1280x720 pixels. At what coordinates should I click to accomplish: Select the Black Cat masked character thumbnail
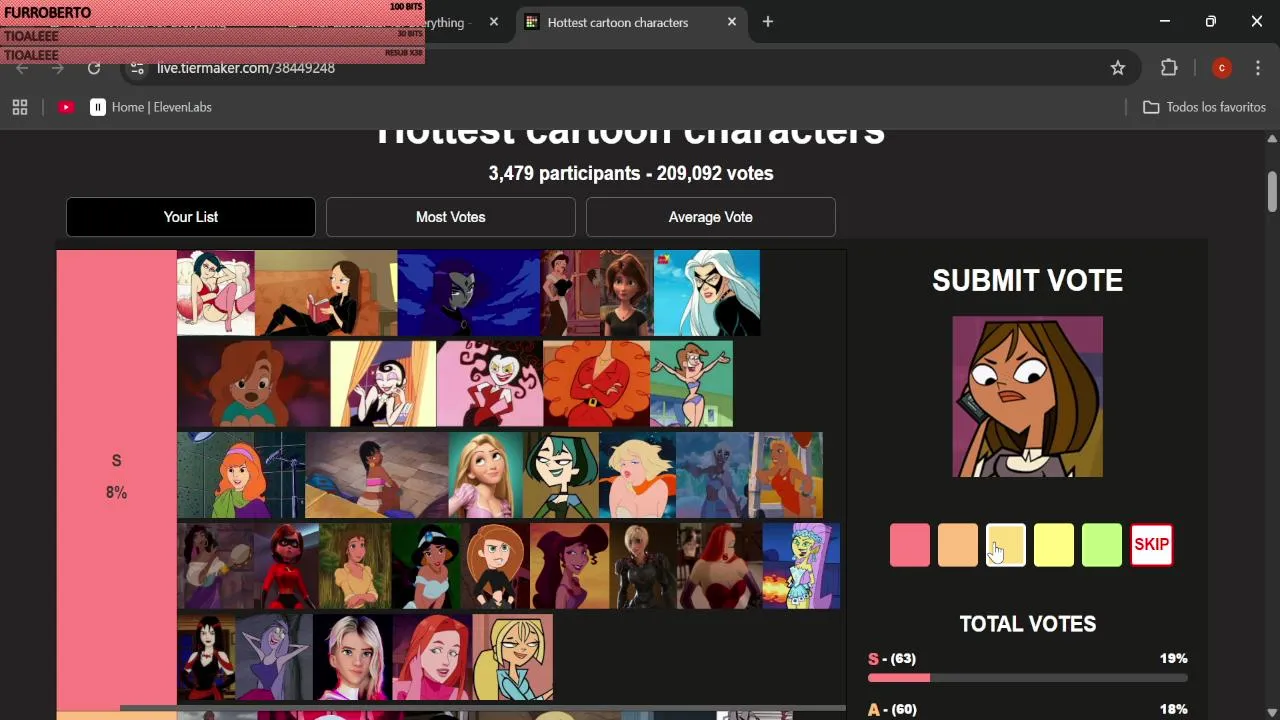[707, 293]
